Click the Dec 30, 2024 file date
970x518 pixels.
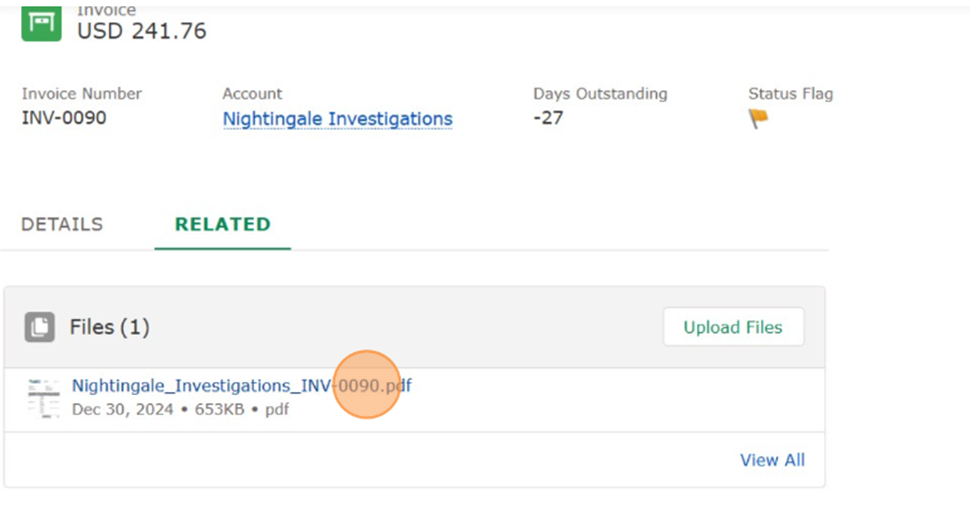122,409
